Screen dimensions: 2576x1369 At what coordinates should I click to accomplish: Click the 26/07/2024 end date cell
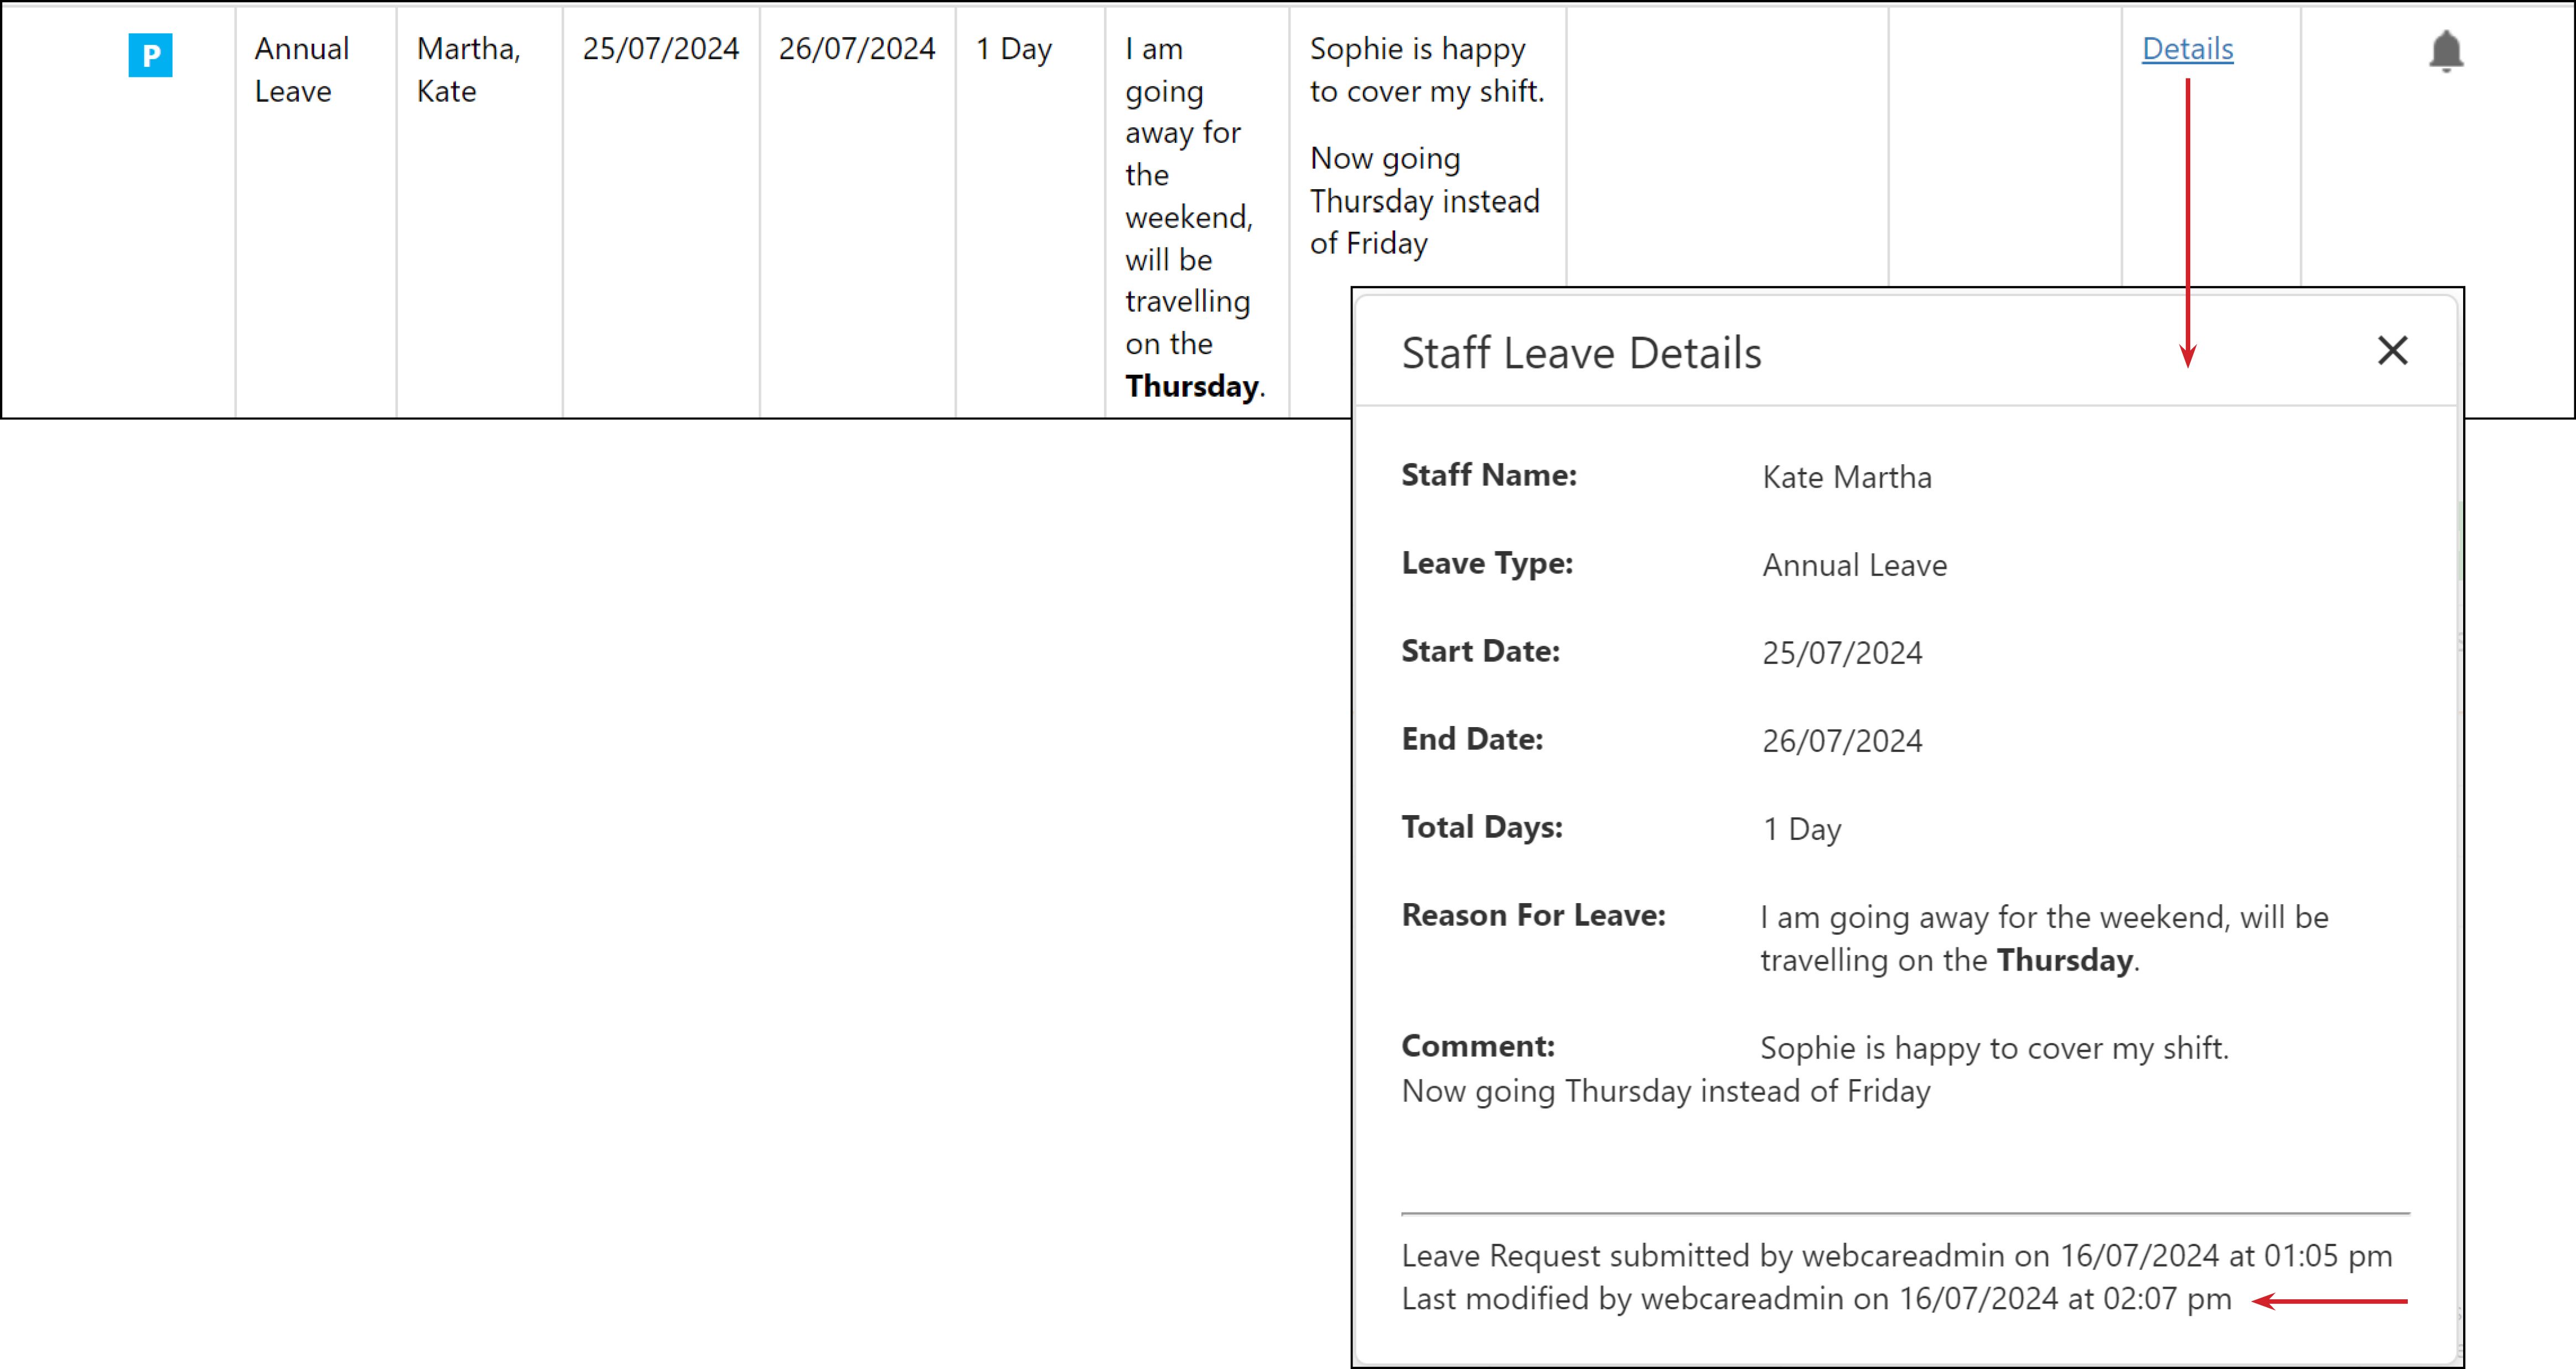click(857, 49)
